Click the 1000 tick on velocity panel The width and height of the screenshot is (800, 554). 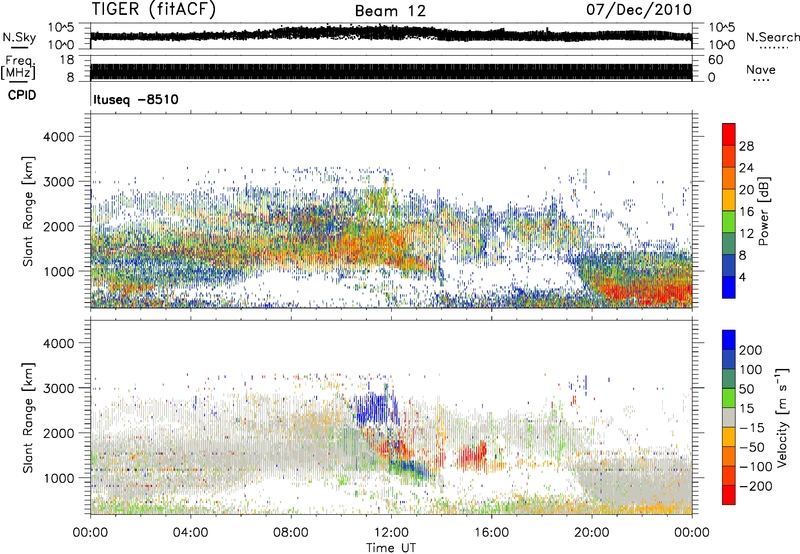[x=58, y=478]
